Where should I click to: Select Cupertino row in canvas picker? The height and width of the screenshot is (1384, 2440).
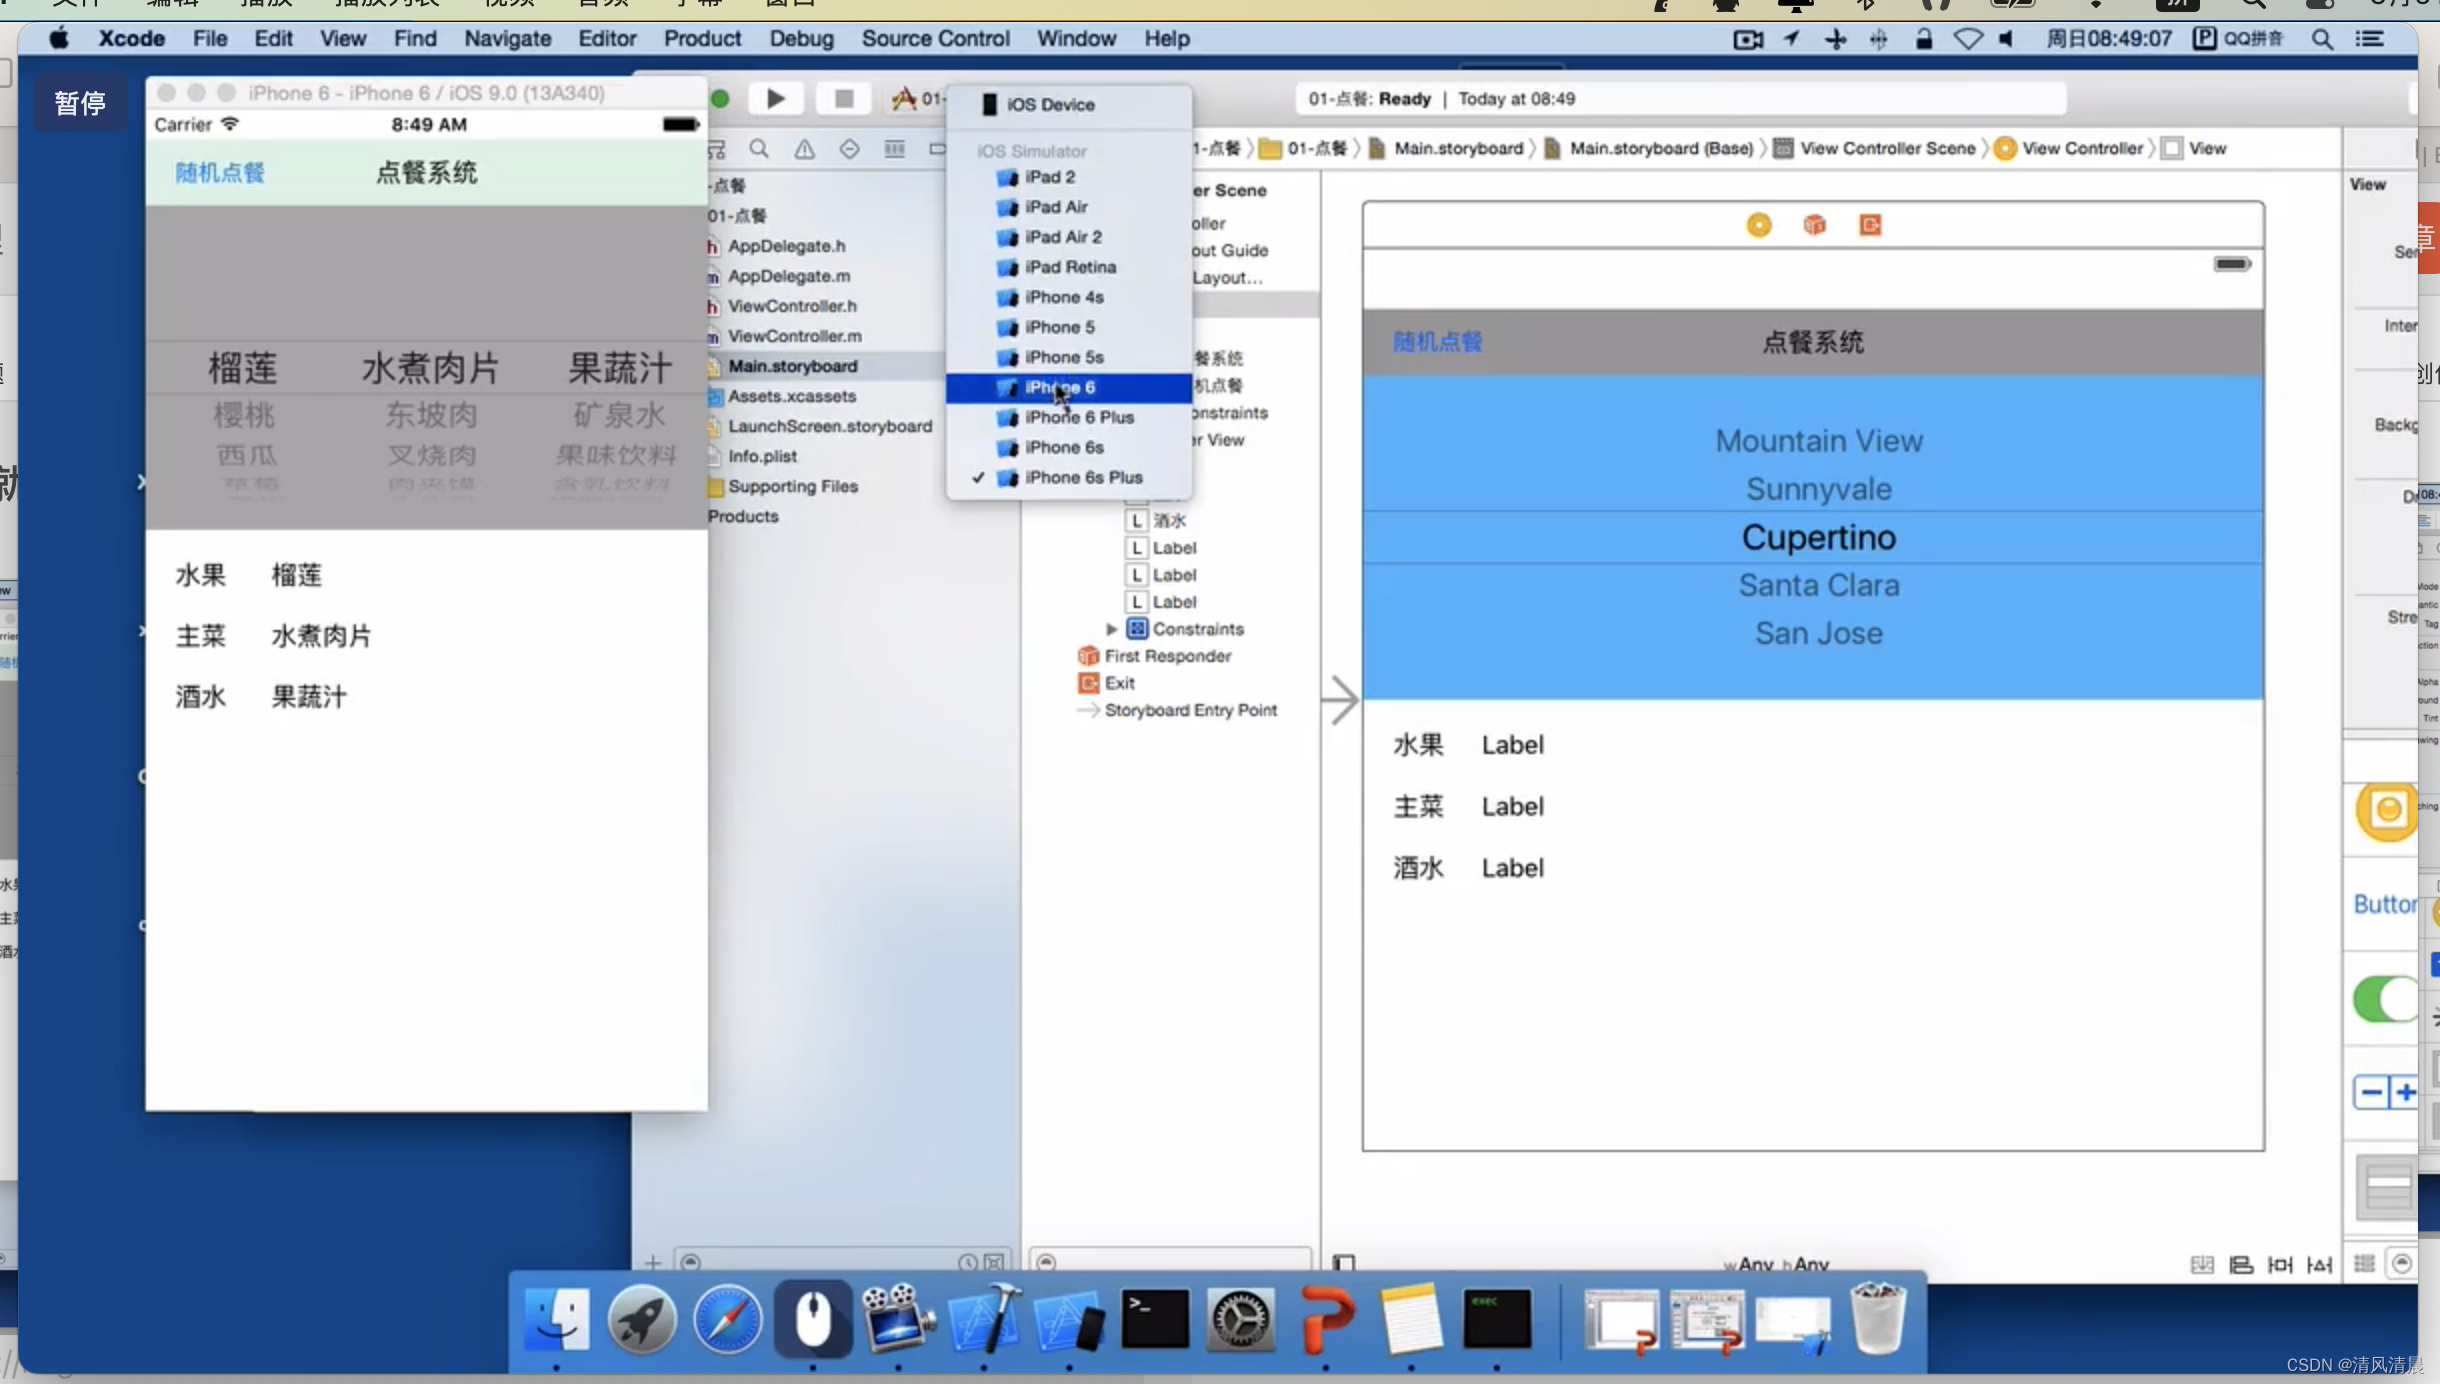coord(1818,538)
